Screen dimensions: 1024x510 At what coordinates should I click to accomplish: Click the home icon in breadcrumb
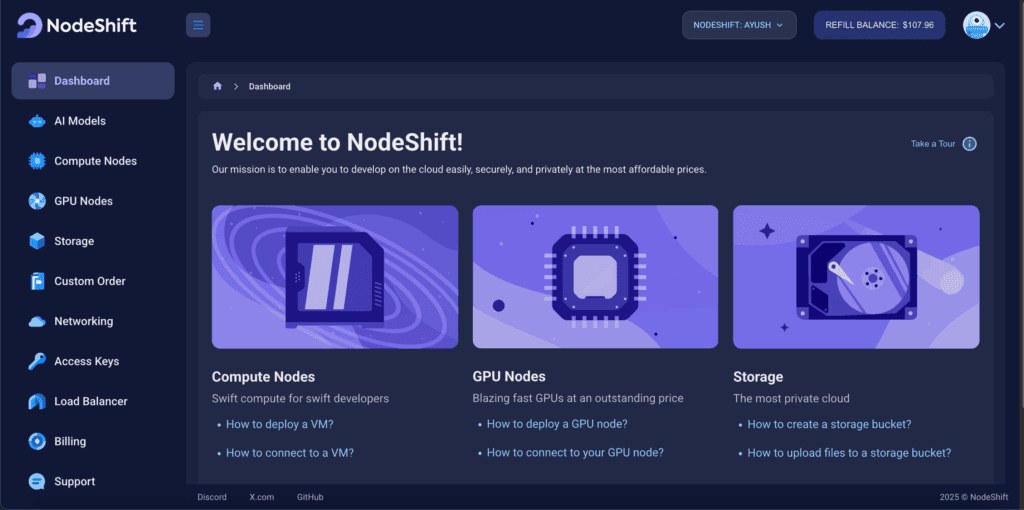[217, 86]
